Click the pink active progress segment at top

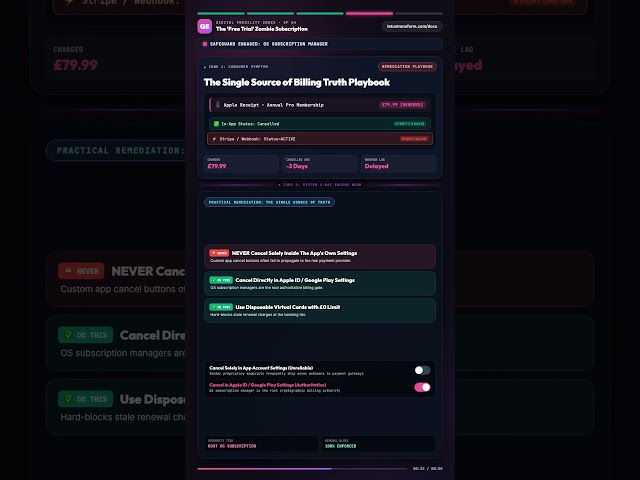[x=369, y=13]
